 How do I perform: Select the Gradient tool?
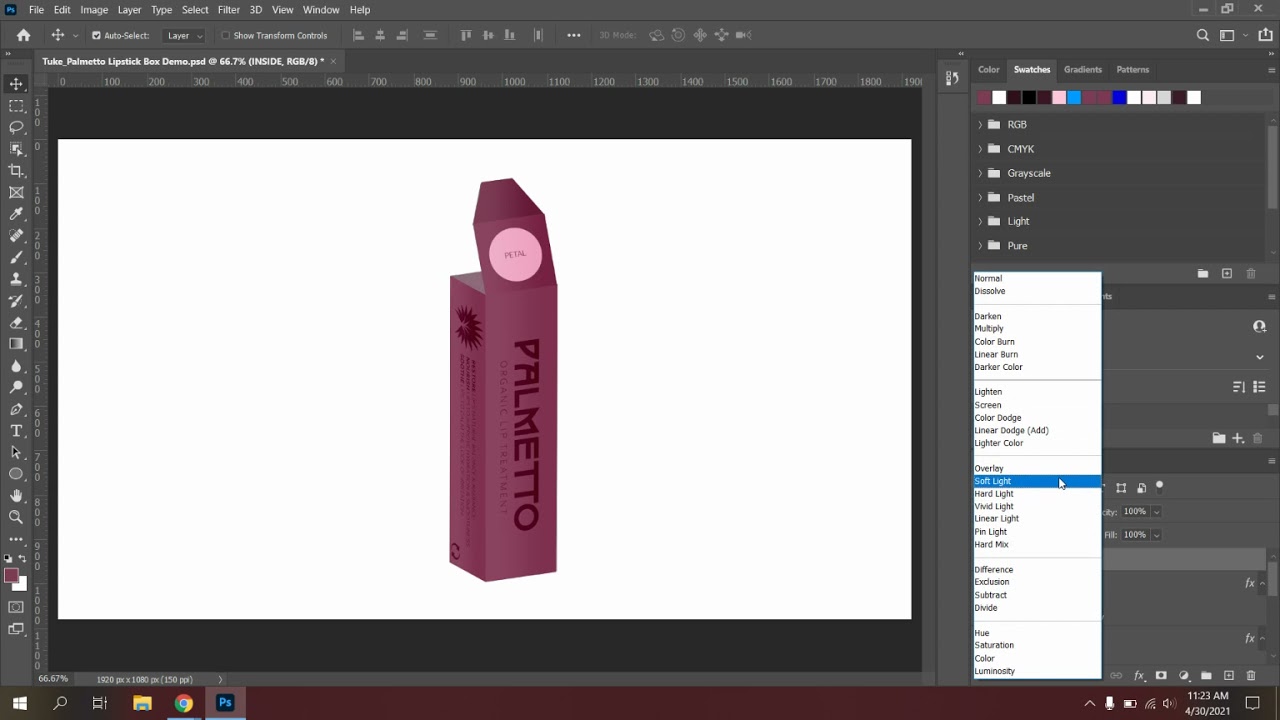(x=16, y=344)
